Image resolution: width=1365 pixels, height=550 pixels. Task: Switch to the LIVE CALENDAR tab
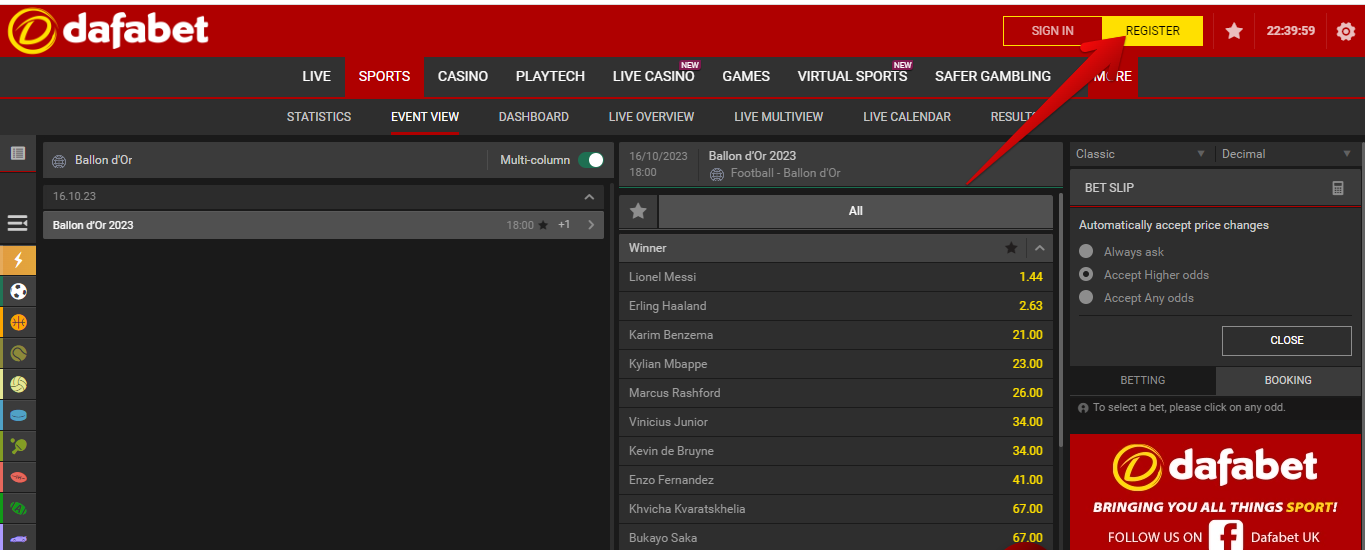pos(907,117)
